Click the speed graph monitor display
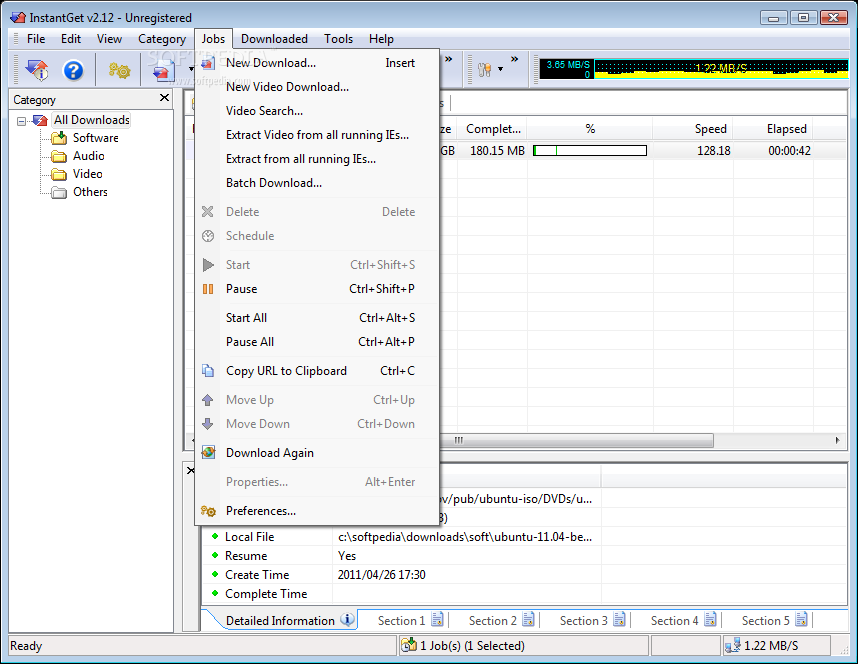 click(x=694, y=69)
